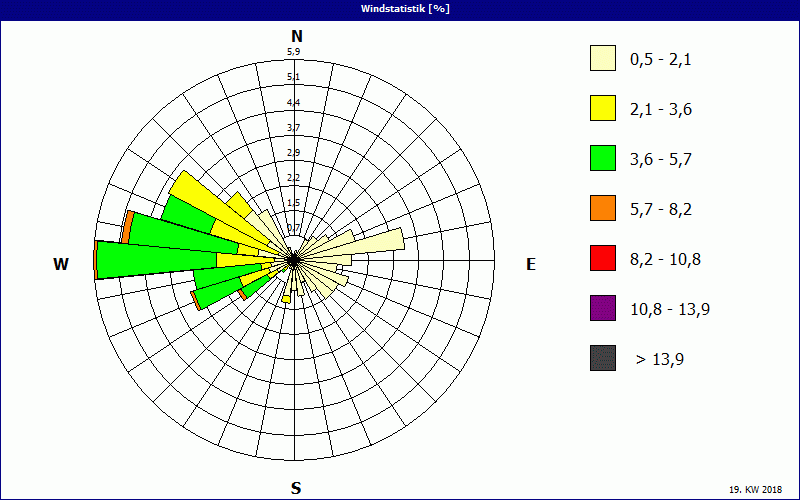Click the pale yellow 0,5 - 2,1 swatch
800x500 pixels.
tap(603, 58)
